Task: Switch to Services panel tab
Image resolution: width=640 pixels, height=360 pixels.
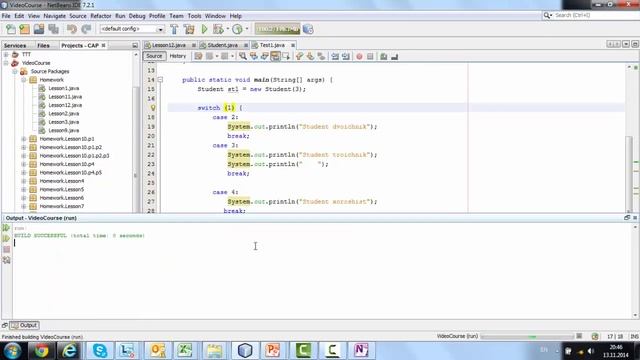Action: click(x=15, y=45)
